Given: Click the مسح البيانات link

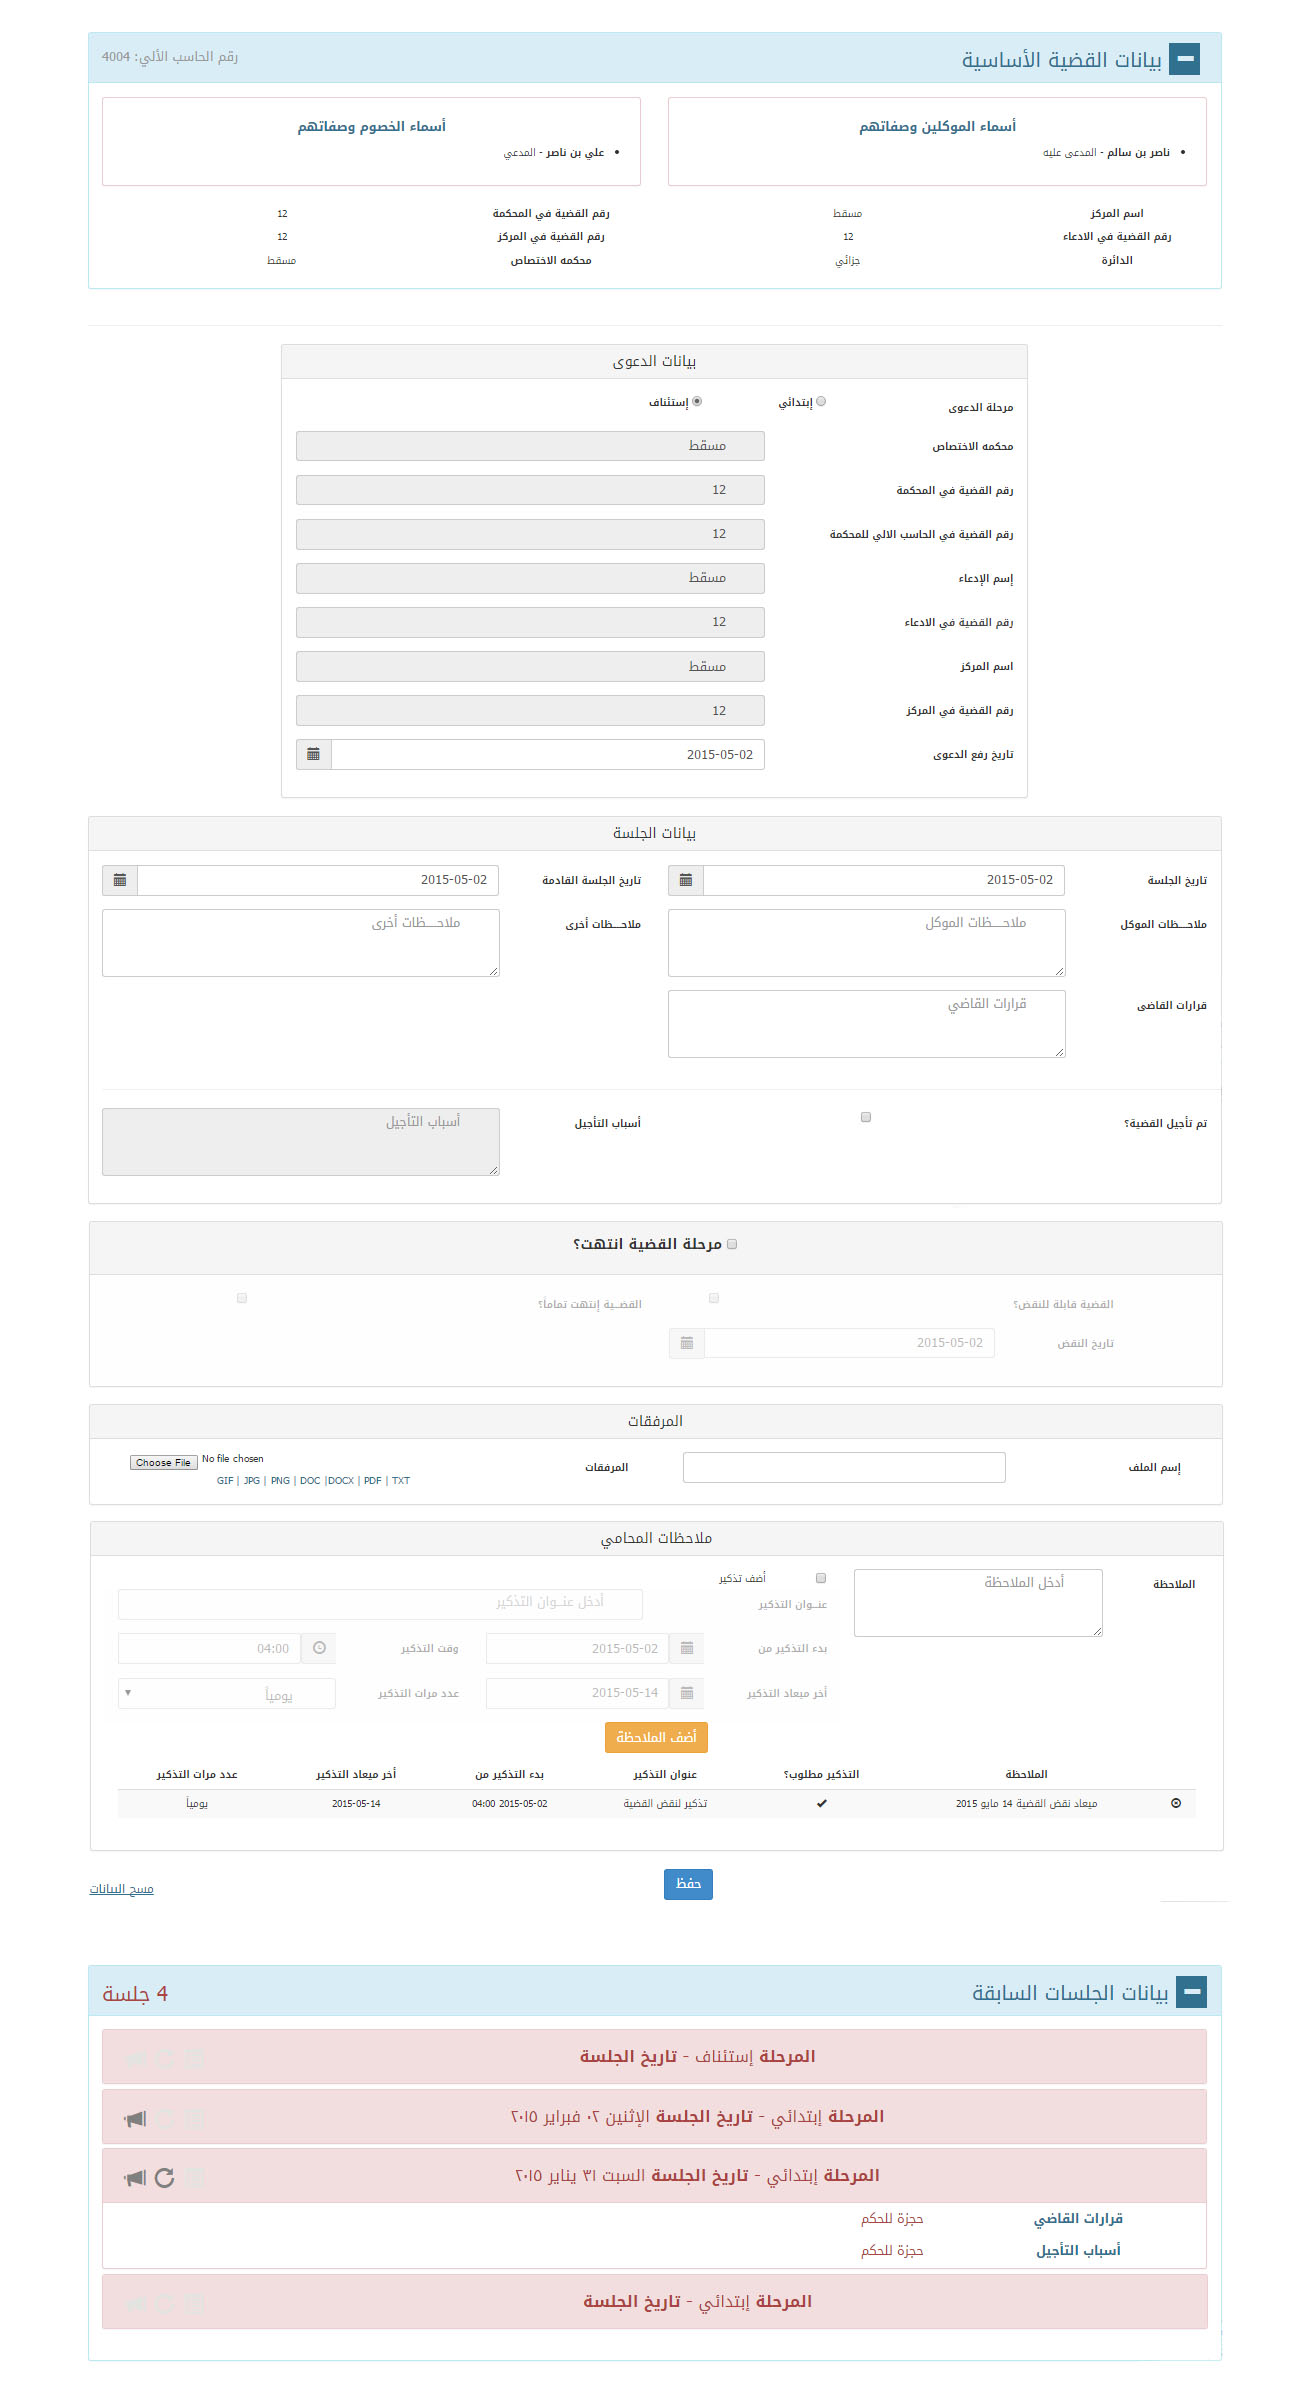Looking at the screenshot, I should tap(121, 1889).
